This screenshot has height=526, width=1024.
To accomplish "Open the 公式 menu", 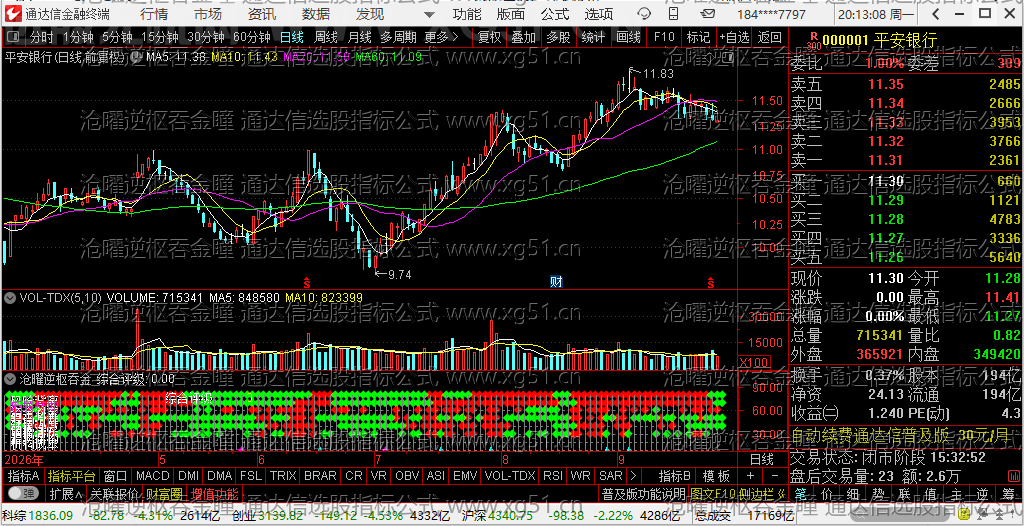I will [x=555, y=14].
